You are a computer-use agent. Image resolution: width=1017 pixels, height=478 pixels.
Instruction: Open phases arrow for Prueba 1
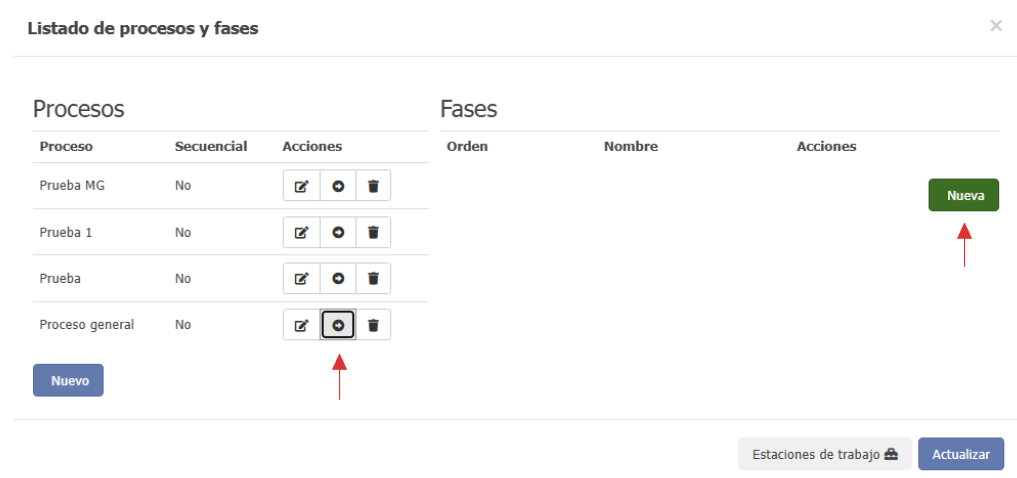tap(338, 232)
